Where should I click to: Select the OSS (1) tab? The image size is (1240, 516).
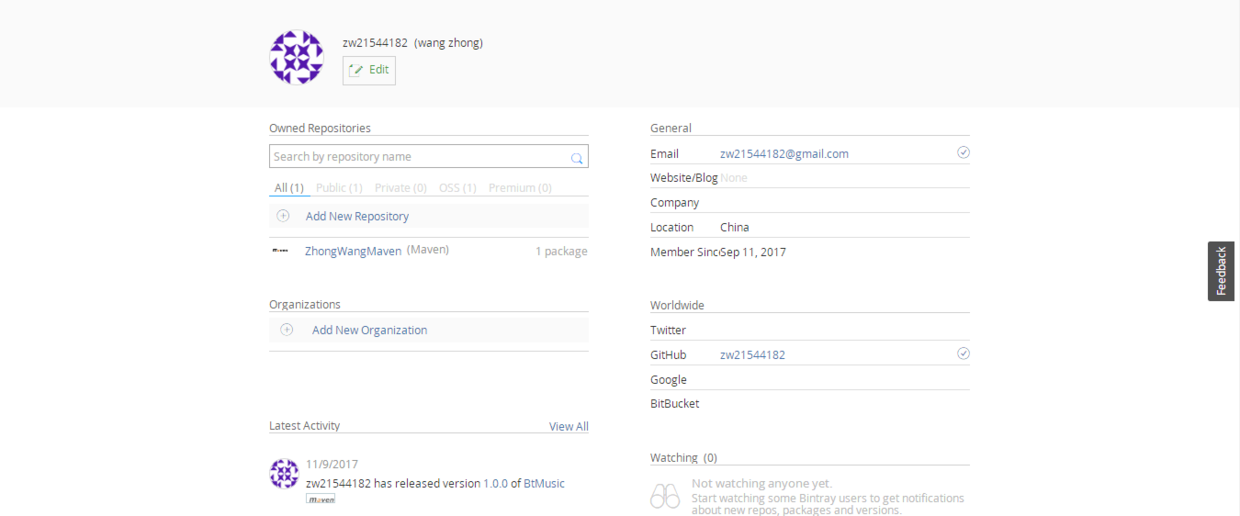click(x=457, y=188)
